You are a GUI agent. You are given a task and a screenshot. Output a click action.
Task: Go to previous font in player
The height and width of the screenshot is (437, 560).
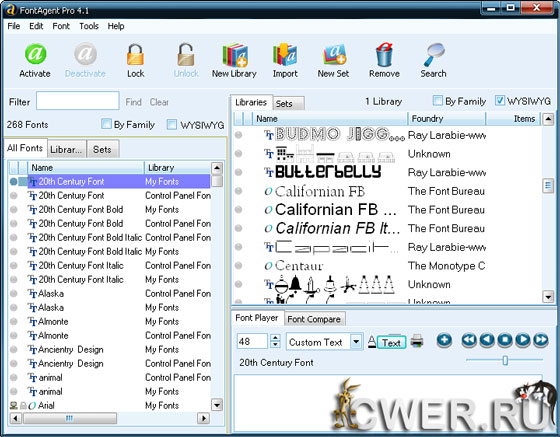[487, 340]
